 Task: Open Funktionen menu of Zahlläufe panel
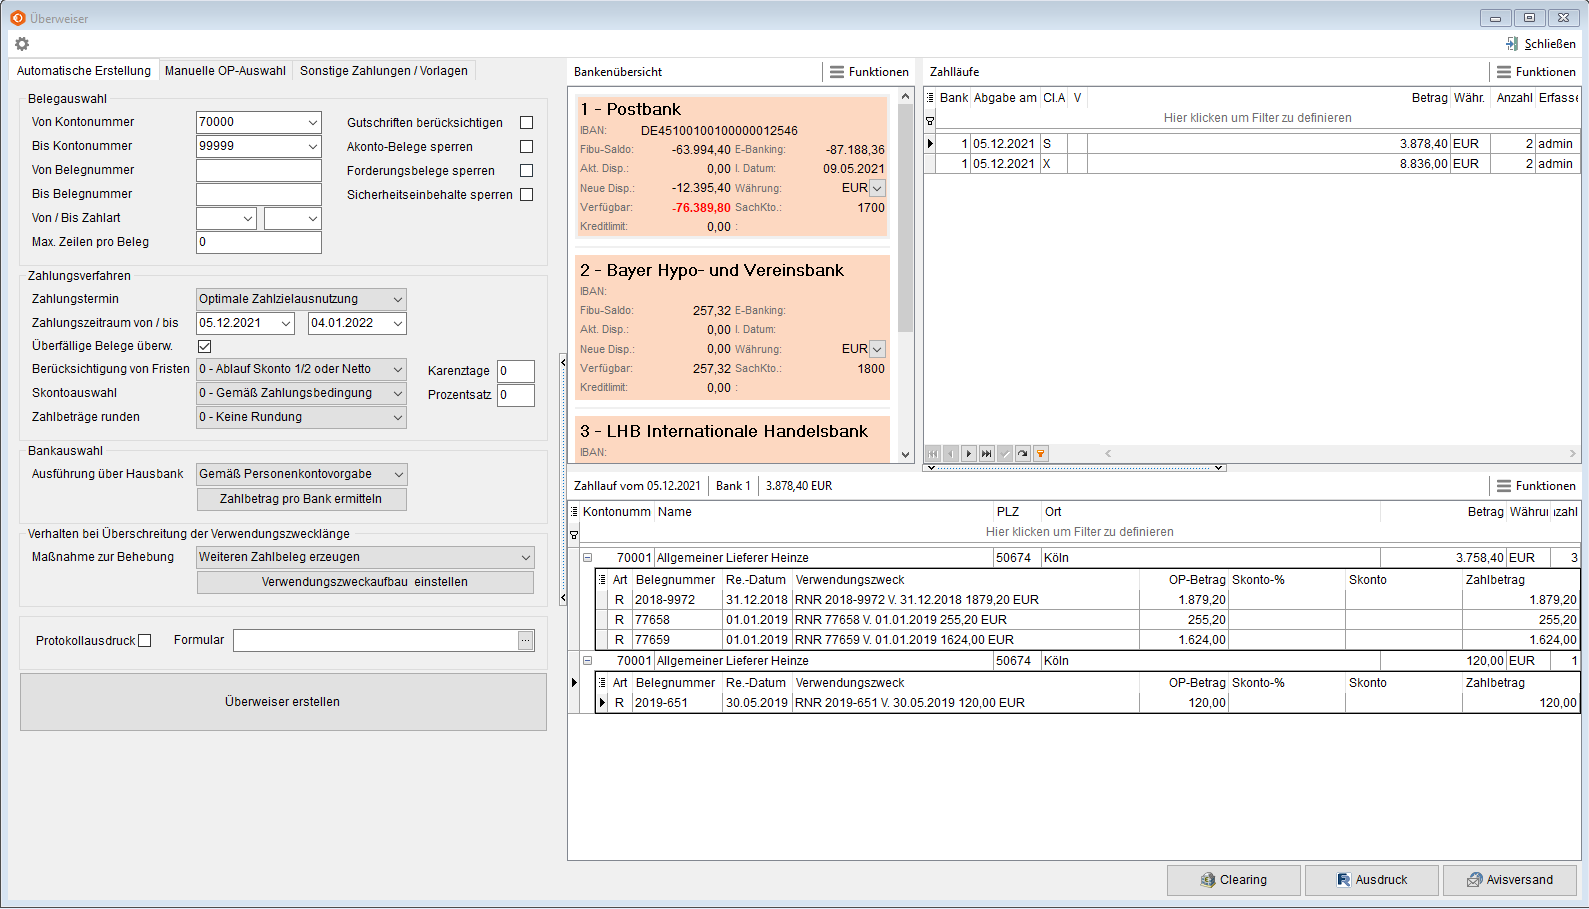1535,72
